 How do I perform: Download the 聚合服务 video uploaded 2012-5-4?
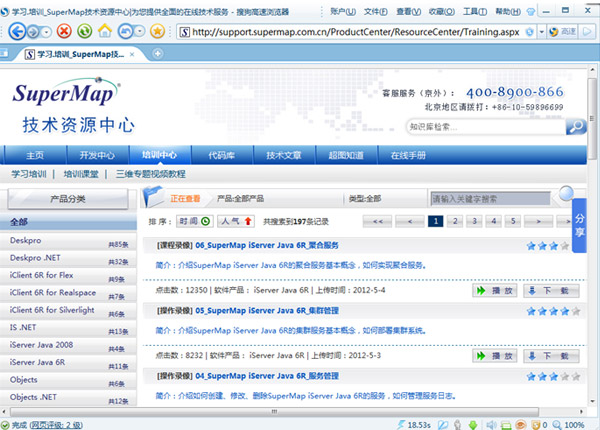pyautogui.click(x=551, y=291)
